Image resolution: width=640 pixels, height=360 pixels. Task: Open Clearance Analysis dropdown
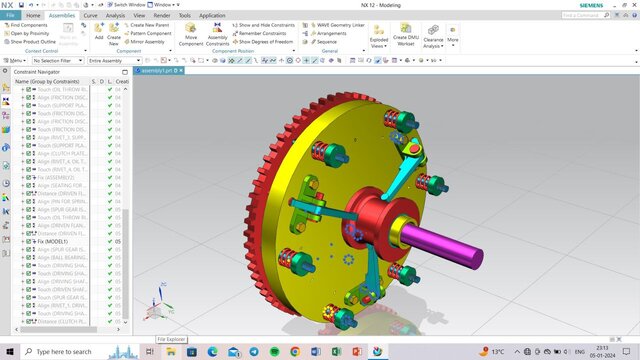433,36
